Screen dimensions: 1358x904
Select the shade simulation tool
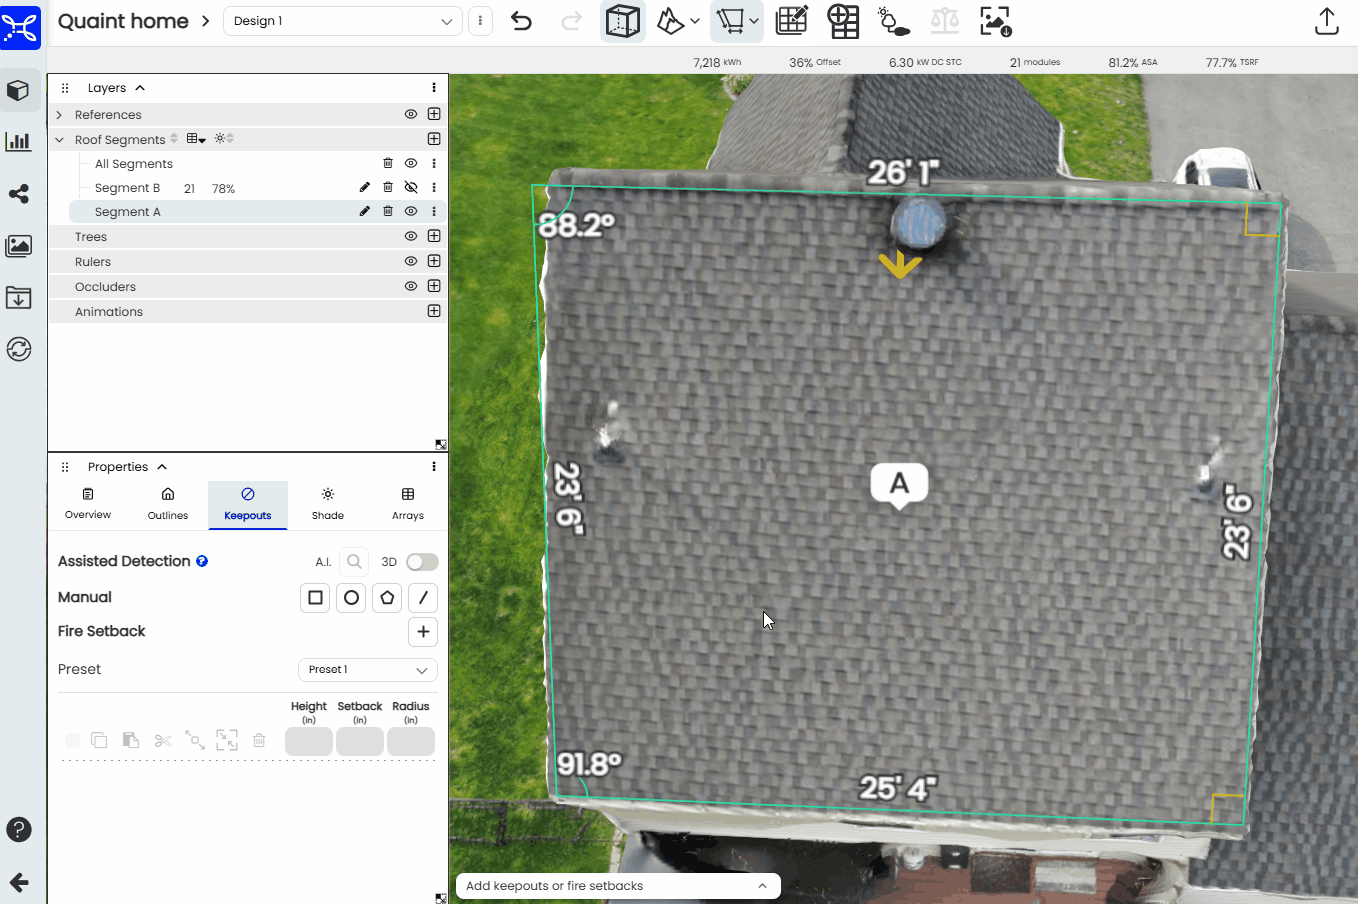tap(893, 21)
